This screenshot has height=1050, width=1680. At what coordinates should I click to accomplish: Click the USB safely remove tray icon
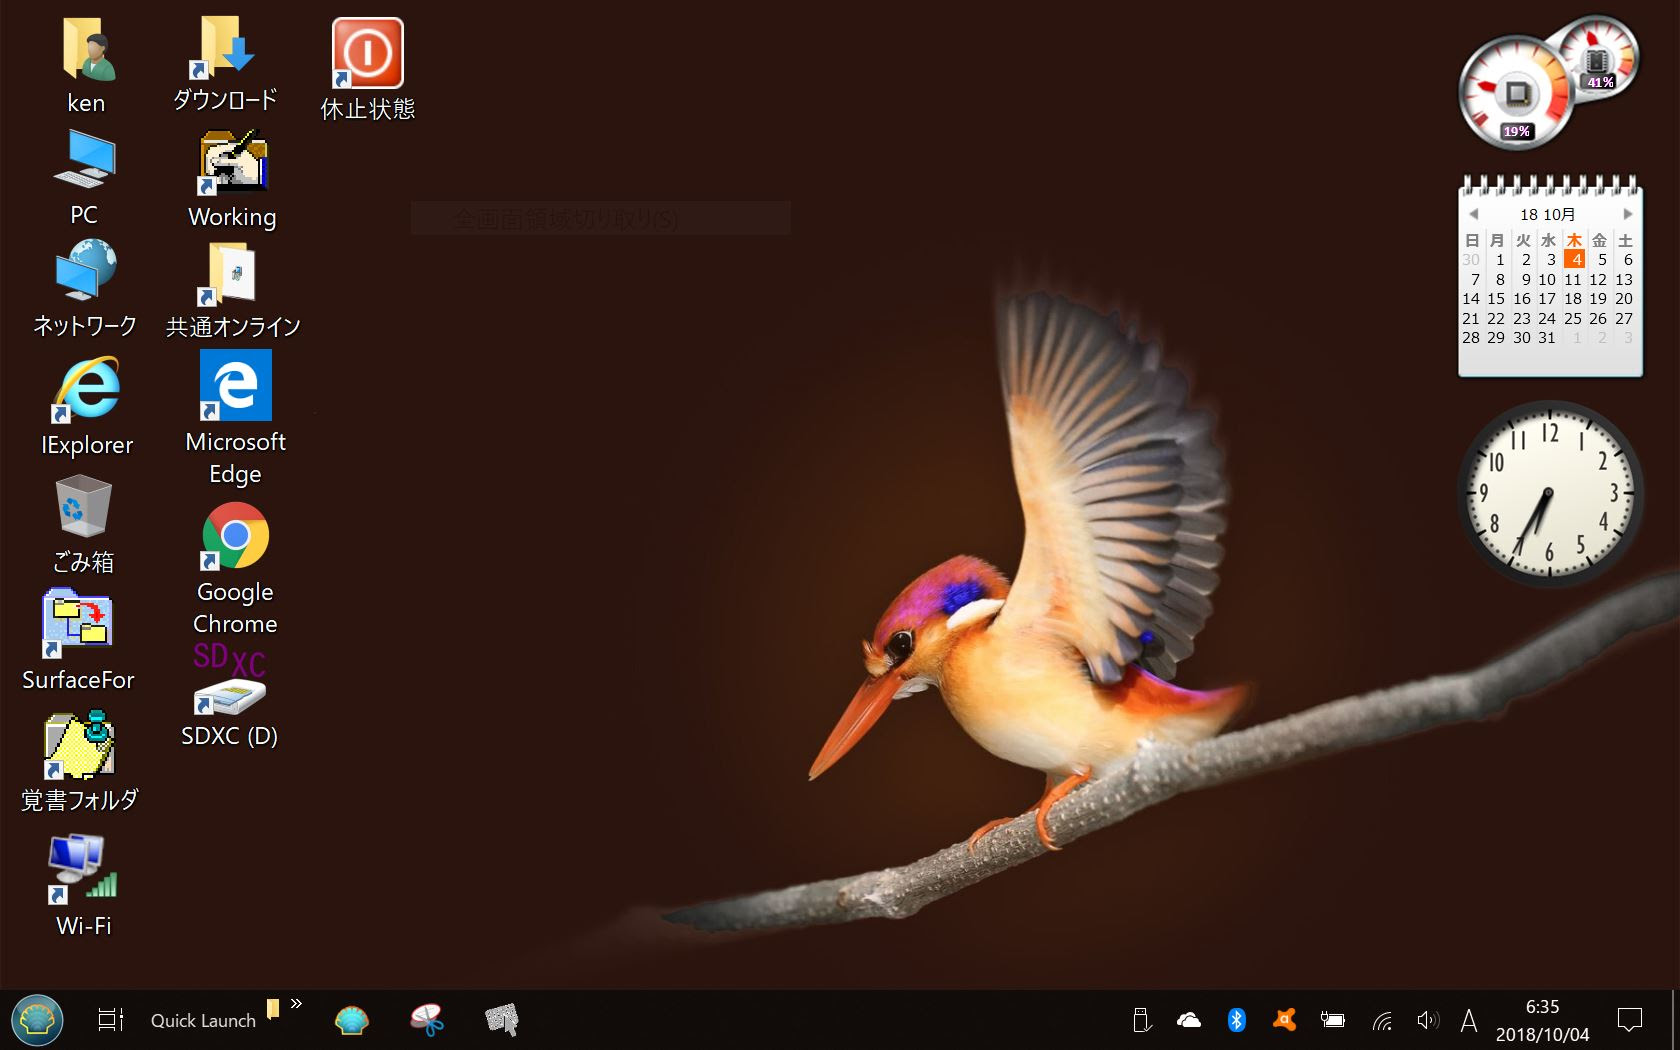tap(1141, 1020)
